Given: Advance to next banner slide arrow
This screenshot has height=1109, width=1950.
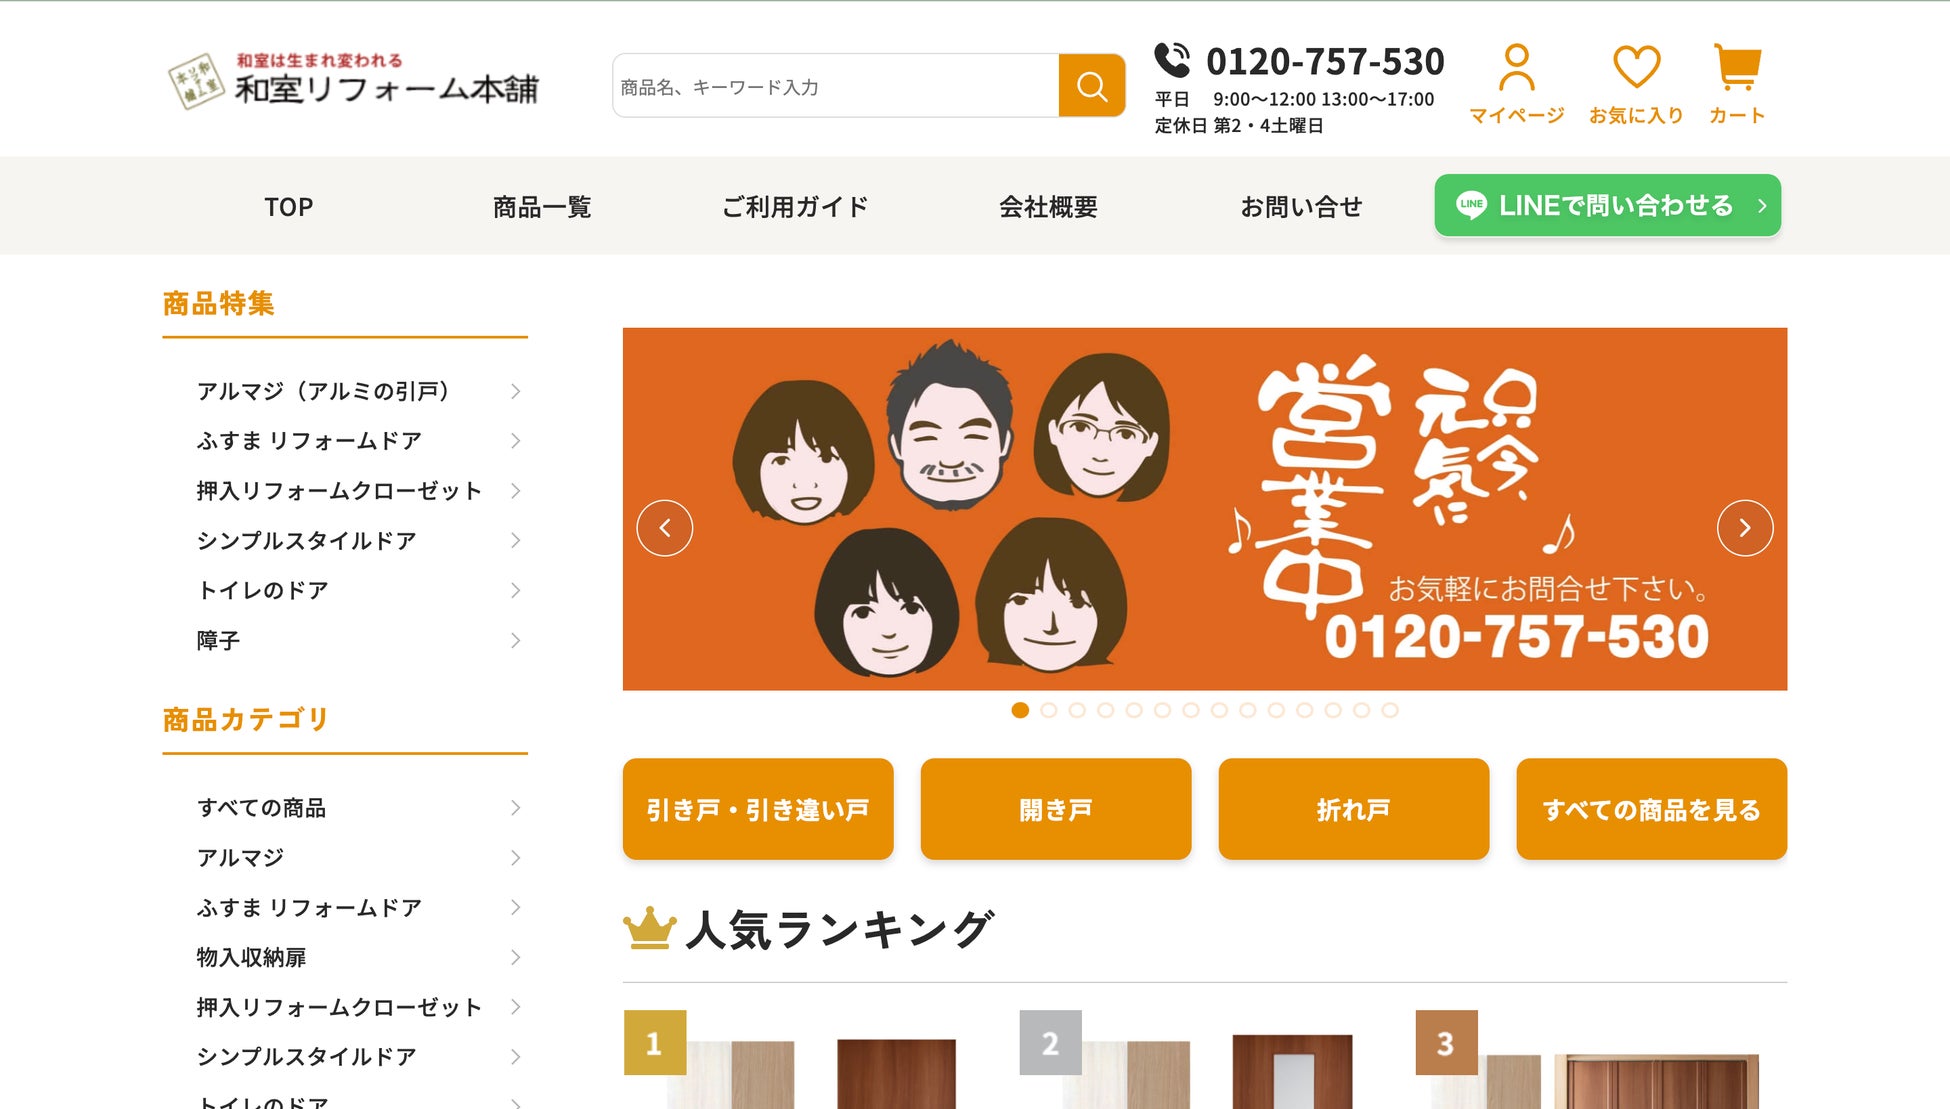Looking at the screenshot, I should [x=1745, y=528].
